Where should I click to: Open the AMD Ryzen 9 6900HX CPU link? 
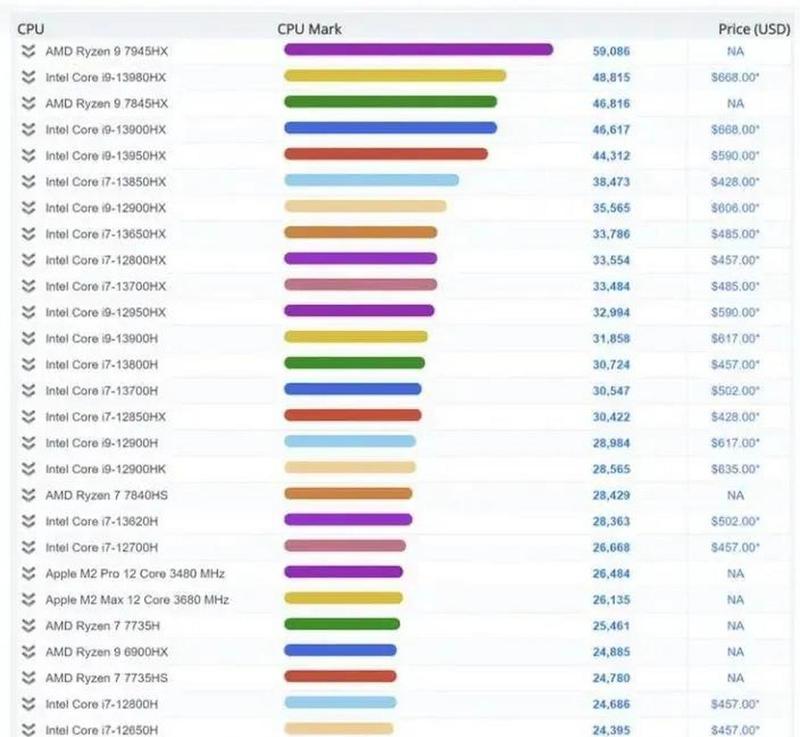(107, 652)
